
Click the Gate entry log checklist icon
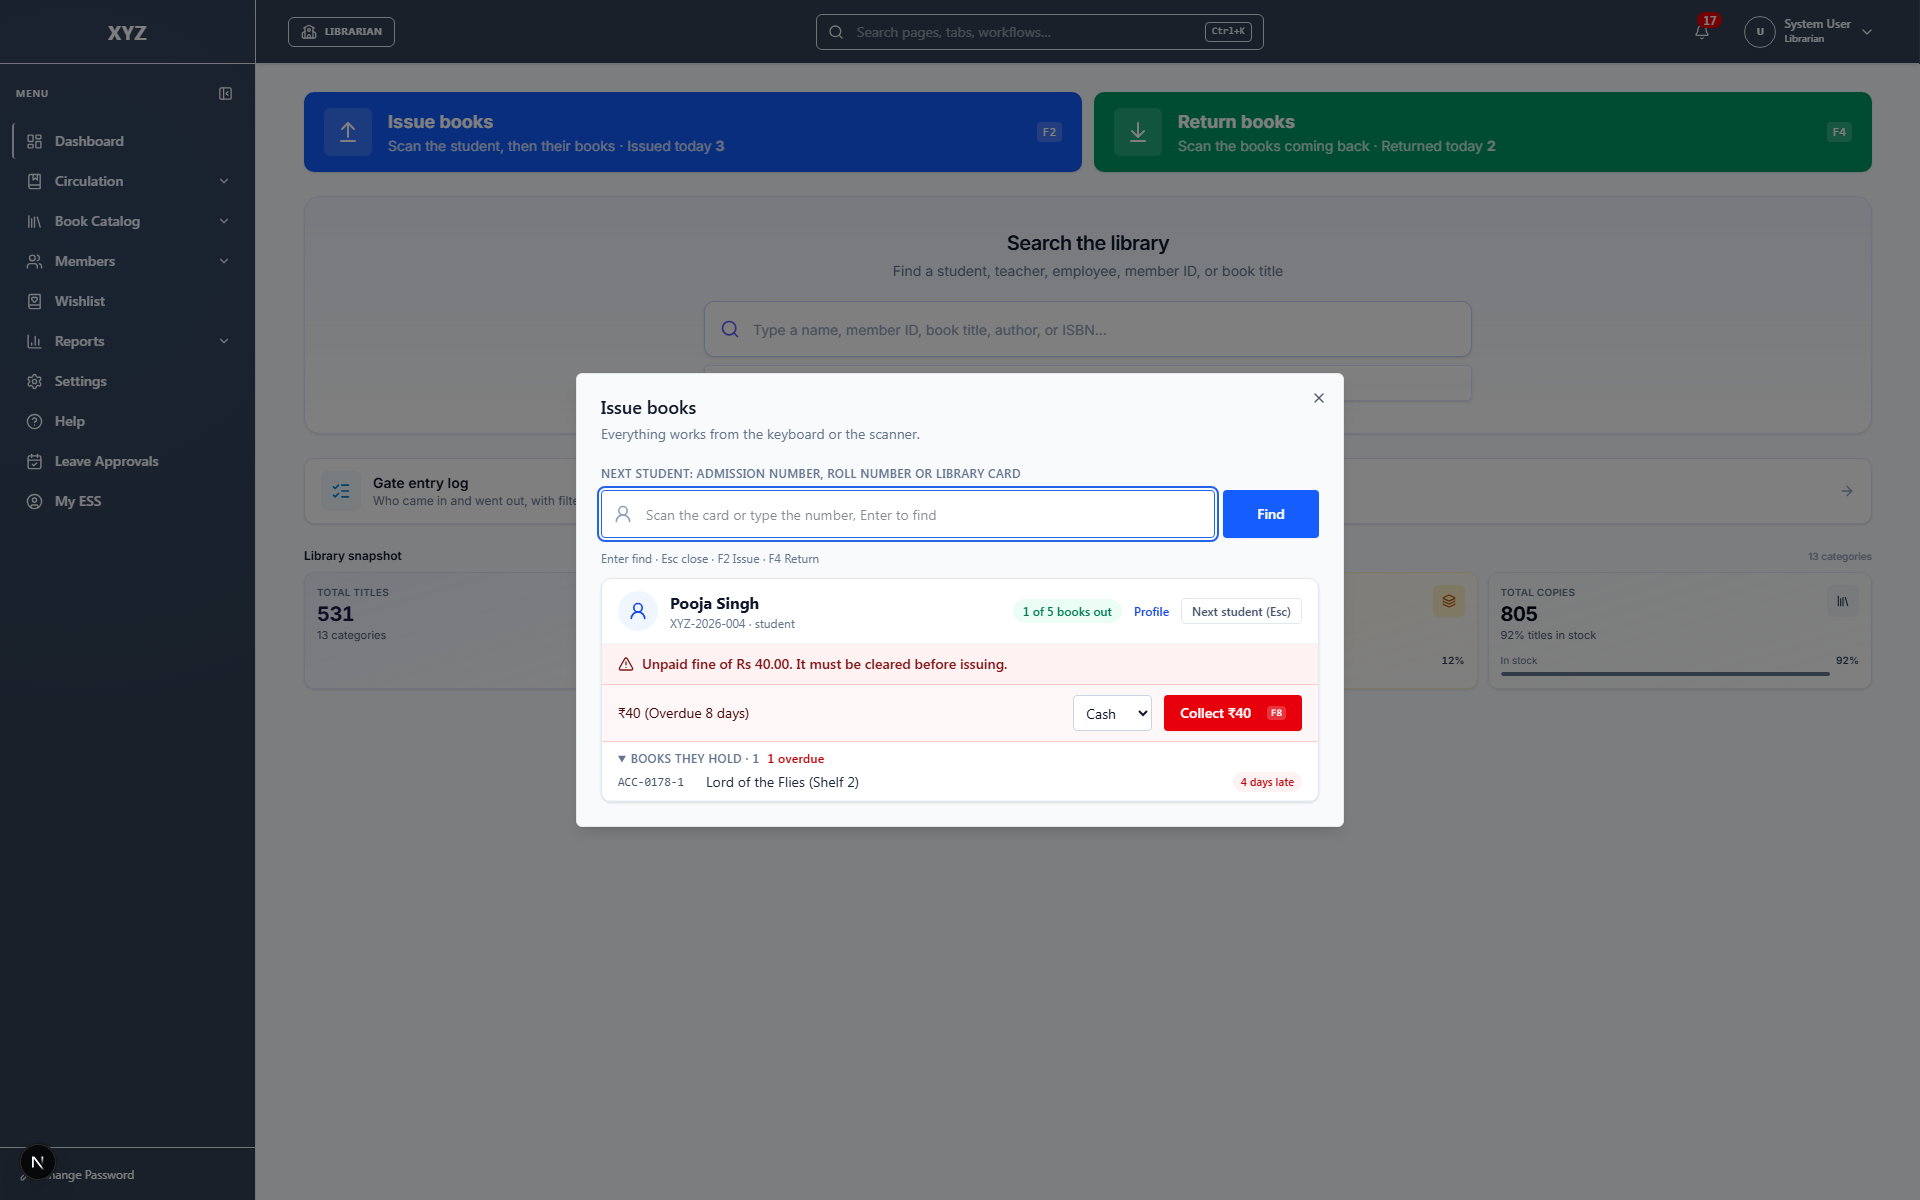341,491
